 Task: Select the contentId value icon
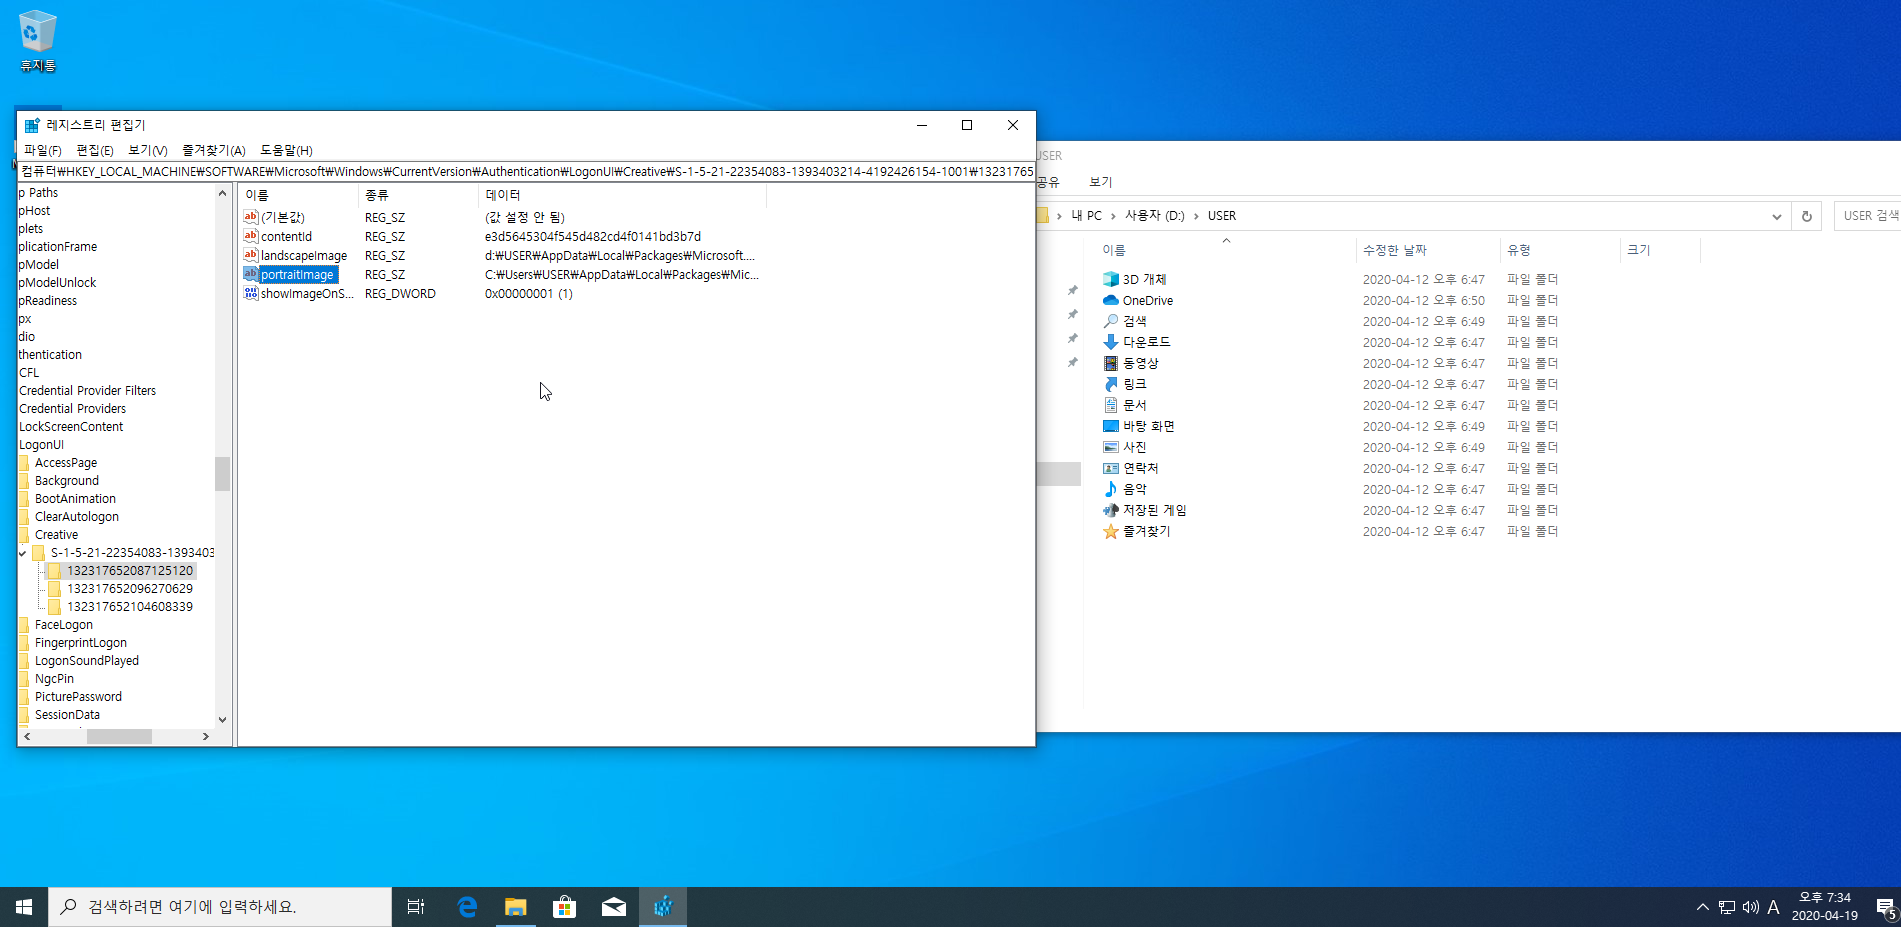click(251, 236)
